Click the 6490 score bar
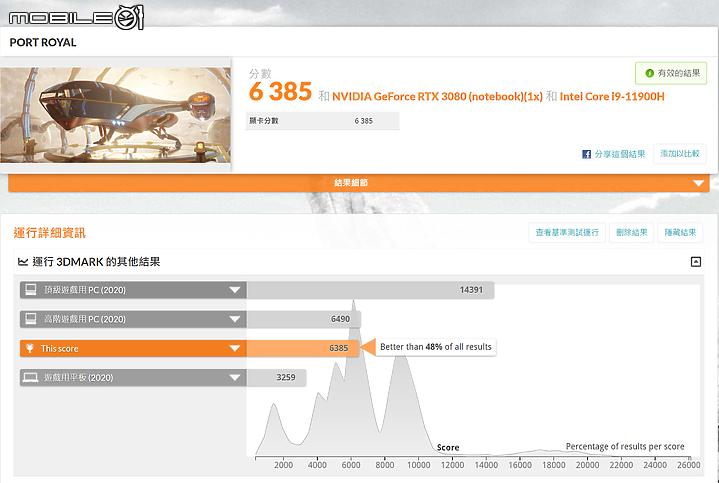Viewport: 719px width, 483px height. tap(304, 319)
